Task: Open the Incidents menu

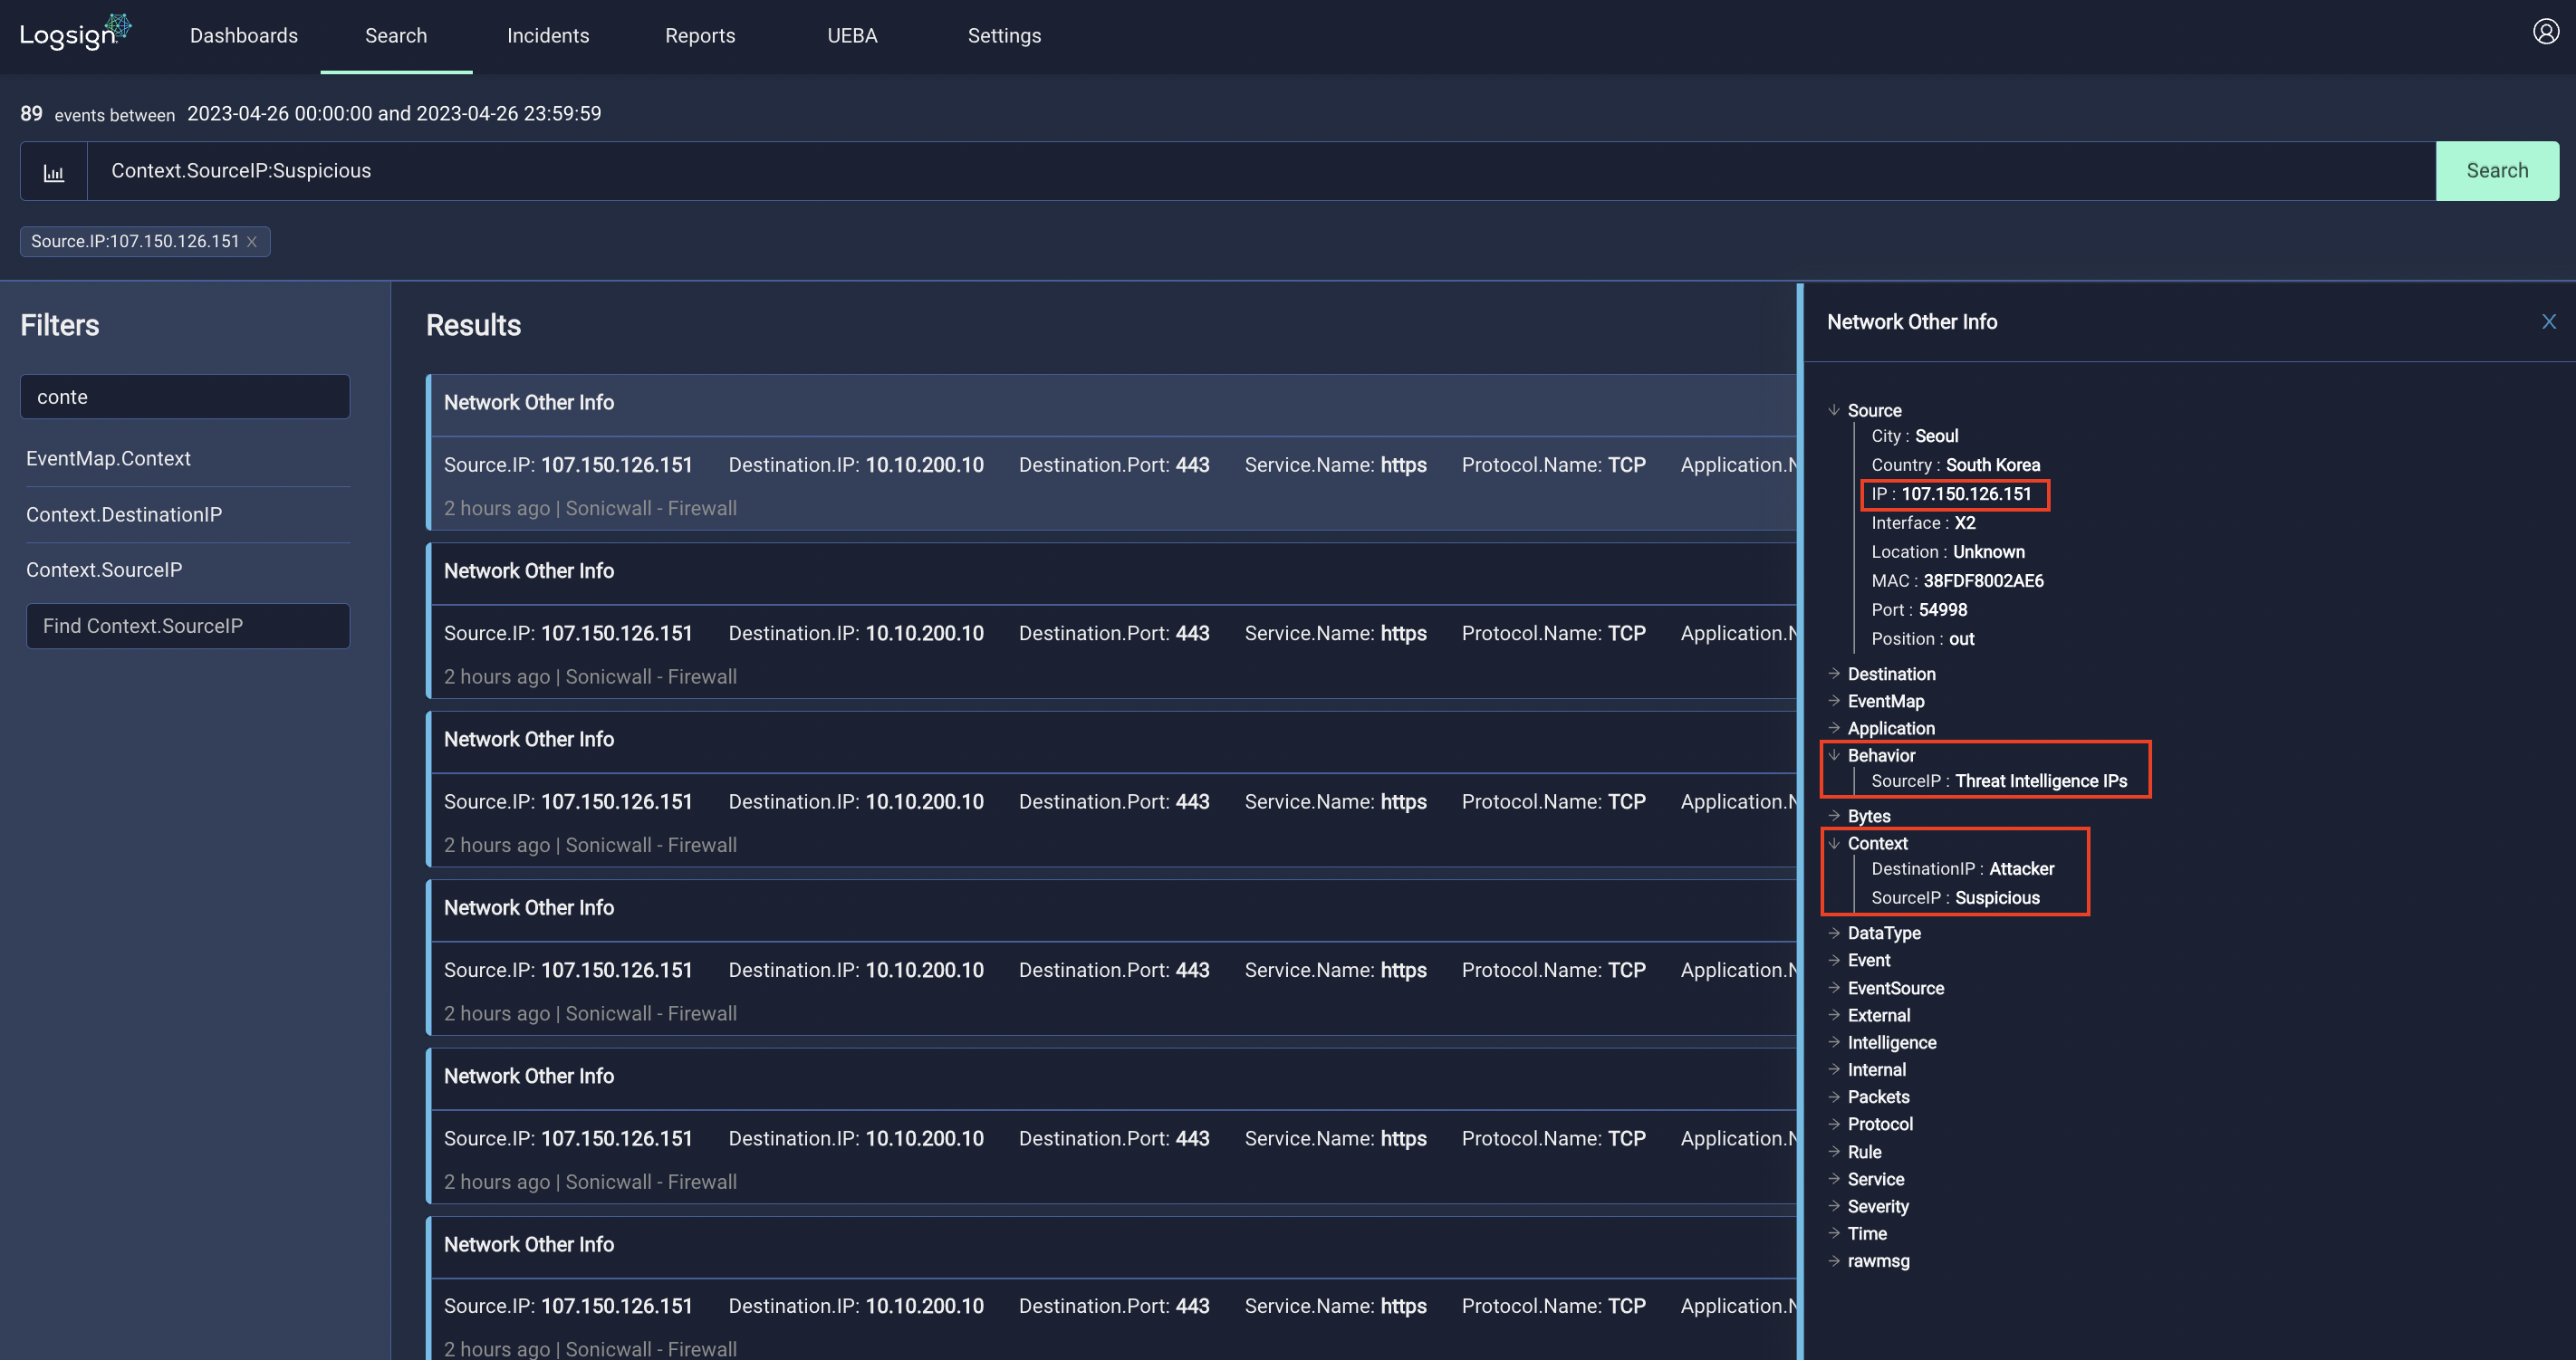Action: click(548, 36)
